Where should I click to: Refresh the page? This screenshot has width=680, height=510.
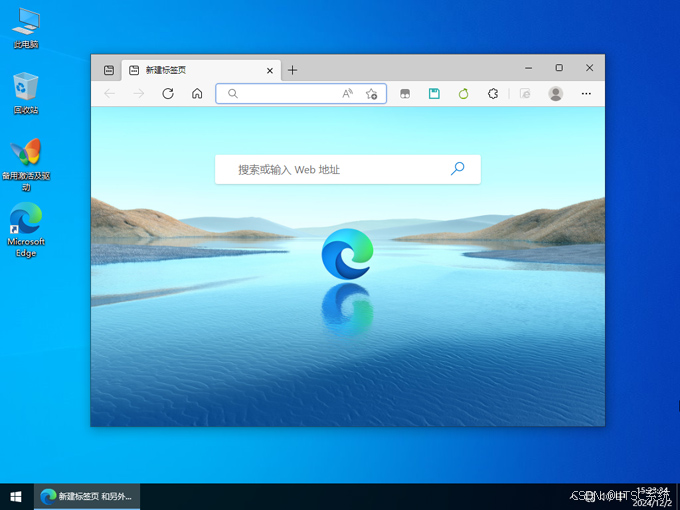click(x=168, y=94)
